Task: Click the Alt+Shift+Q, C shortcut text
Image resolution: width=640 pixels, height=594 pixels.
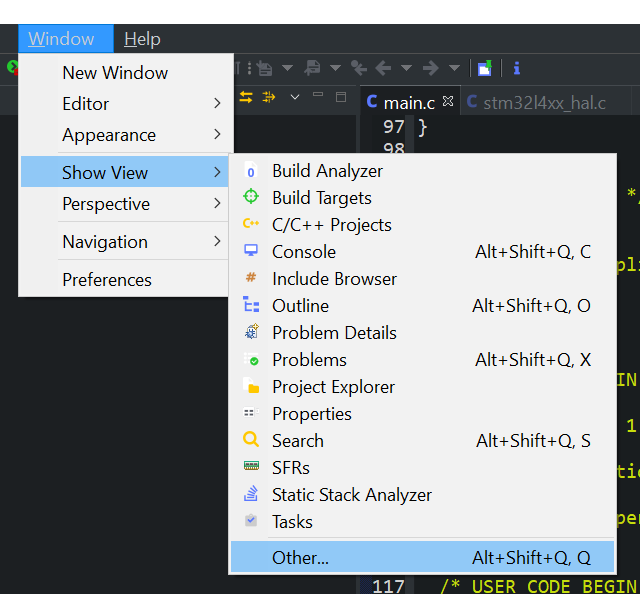Action: point(533,252)
